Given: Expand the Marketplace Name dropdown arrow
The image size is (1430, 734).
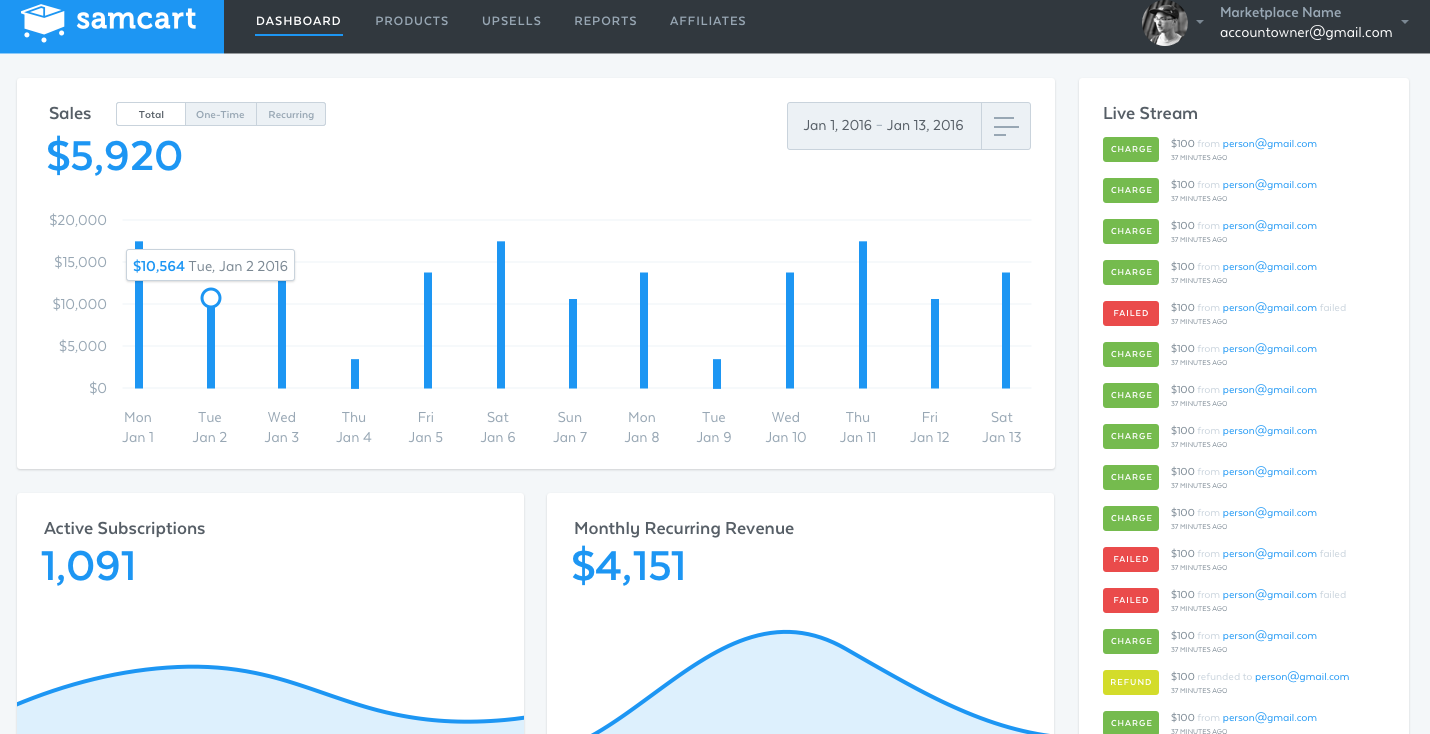Looking at the screenshot, I should pos(1405,22).
